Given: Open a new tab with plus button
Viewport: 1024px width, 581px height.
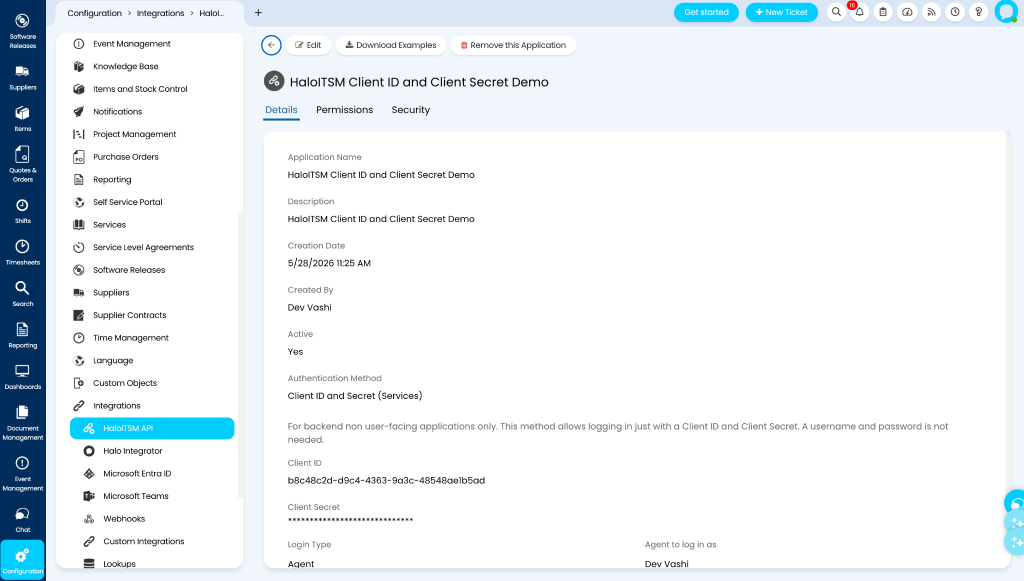Looking at the screenshot, I should (x=258, y=12).
